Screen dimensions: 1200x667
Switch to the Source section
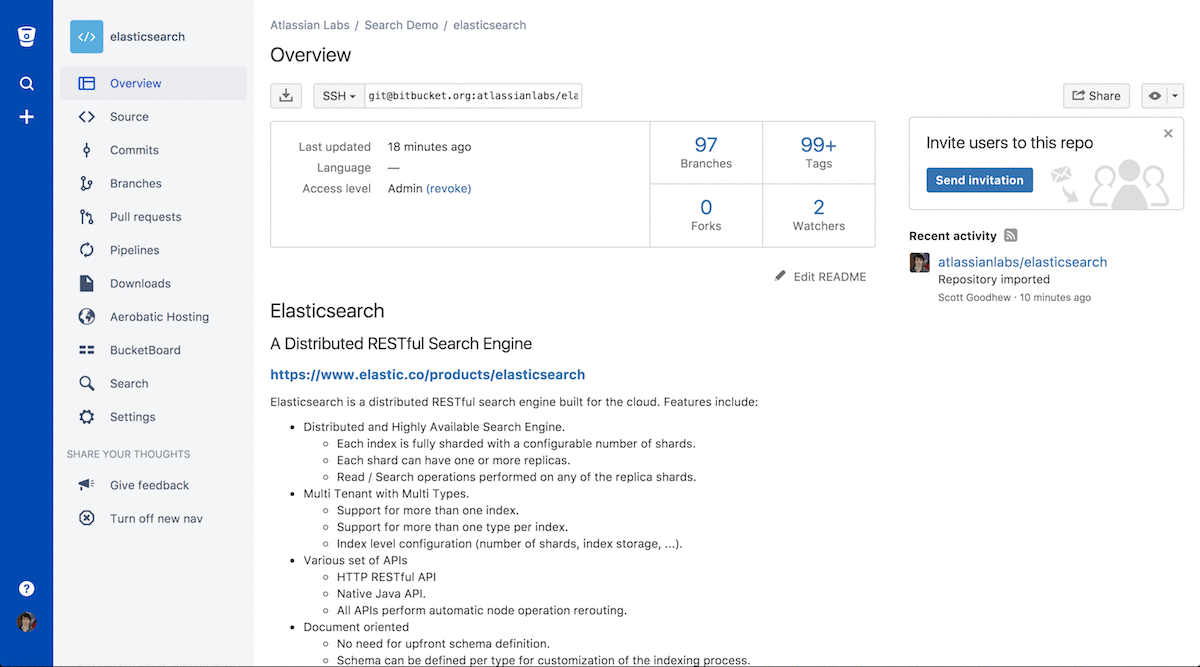pyautogui.click(x=128, y=116)
